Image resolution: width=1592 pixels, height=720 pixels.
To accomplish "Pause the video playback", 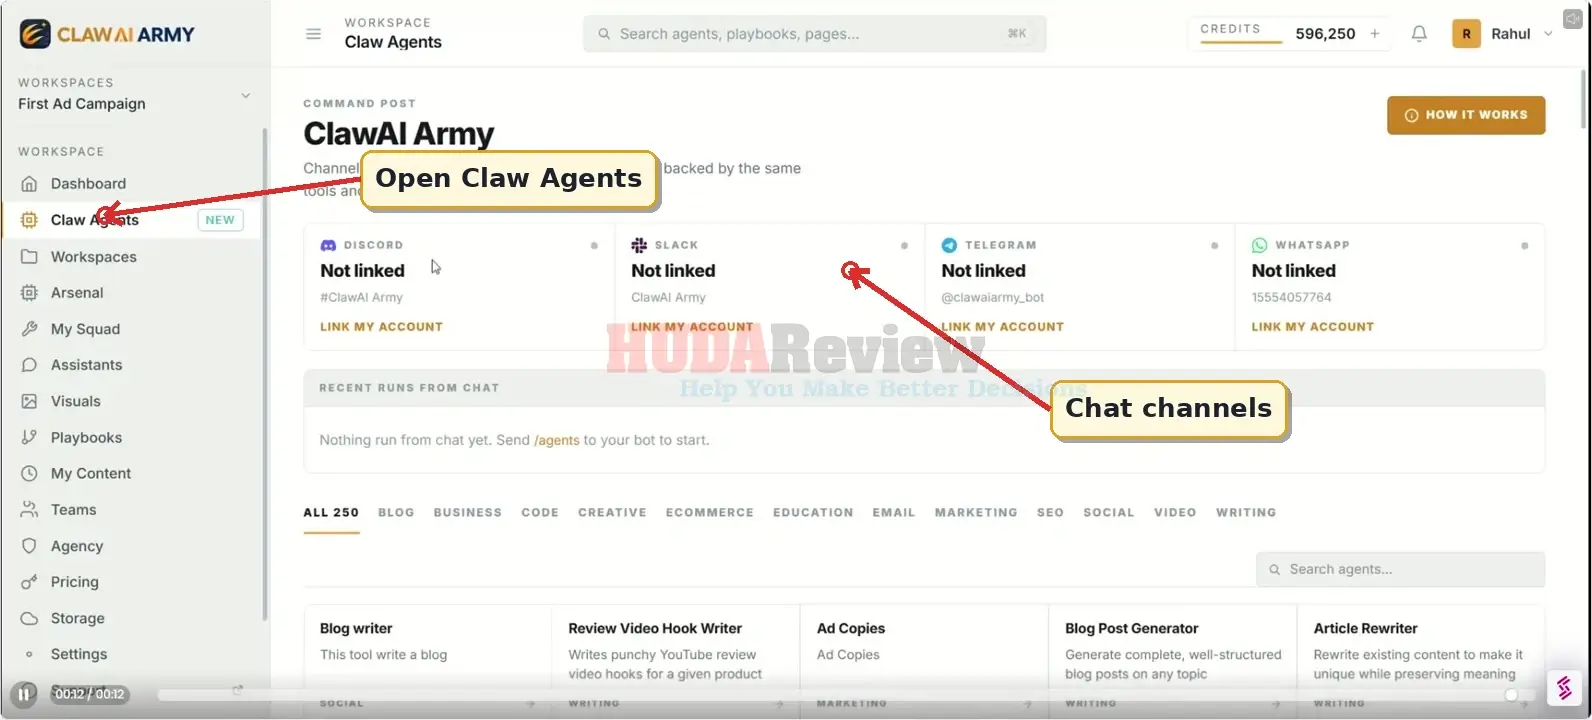I will click(x=23, y=694).
